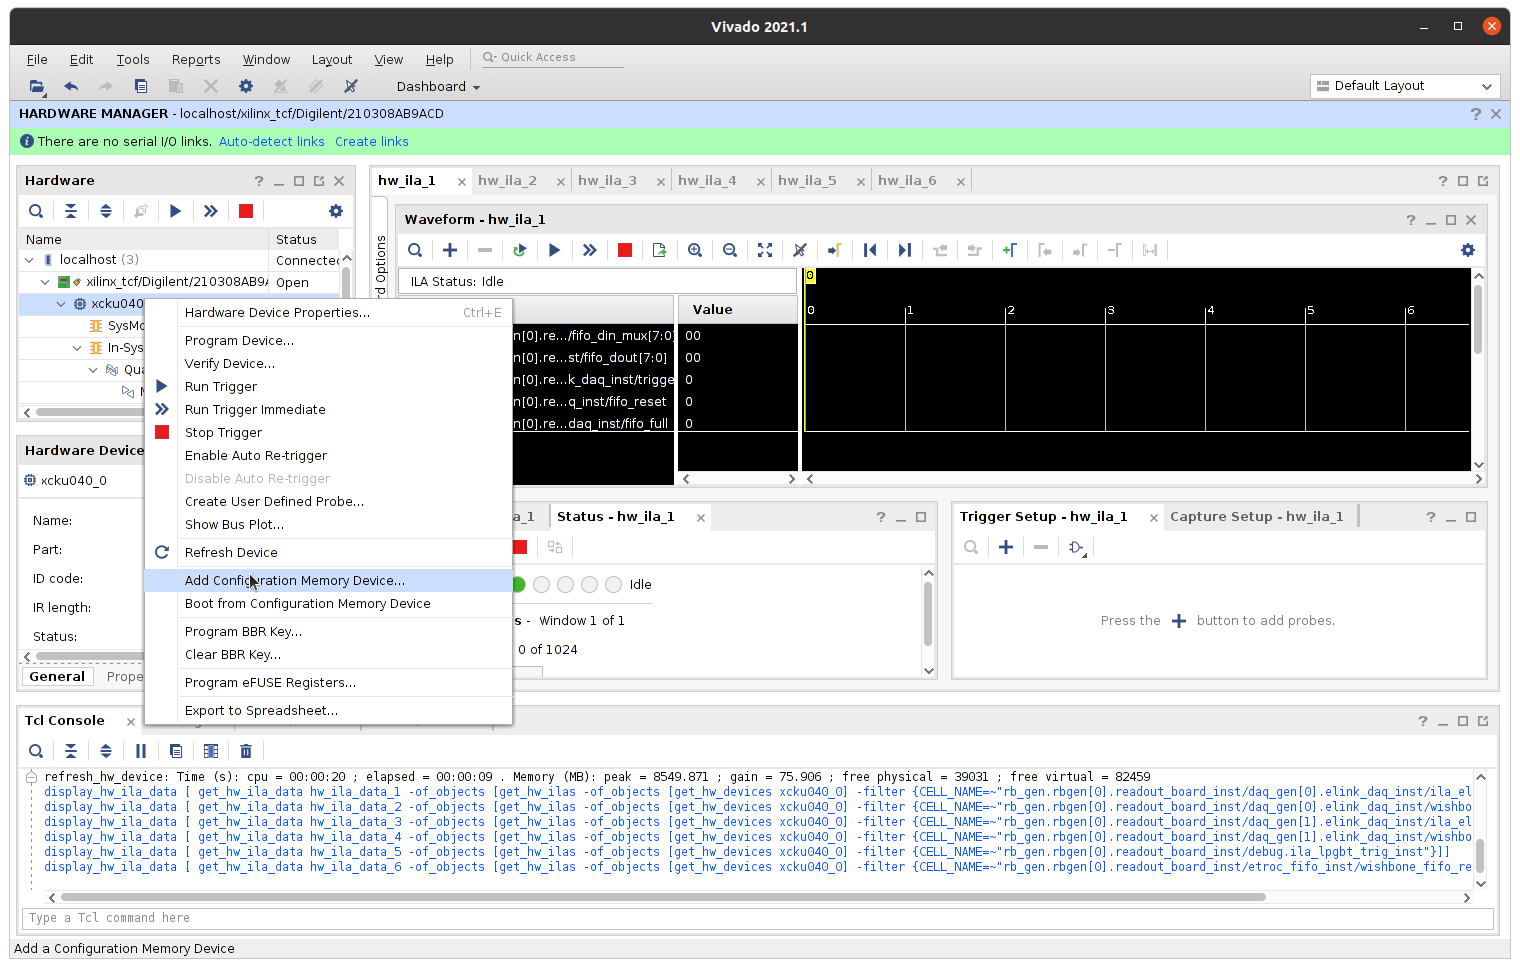Add probe with Waveform plus icon
The height and width of the screenshot is (968, 1520).
(450, 250)
